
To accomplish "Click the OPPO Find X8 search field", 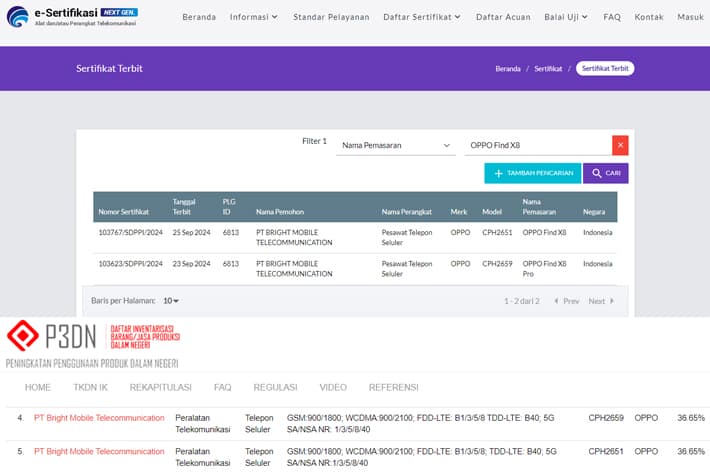I will point(538,145).
